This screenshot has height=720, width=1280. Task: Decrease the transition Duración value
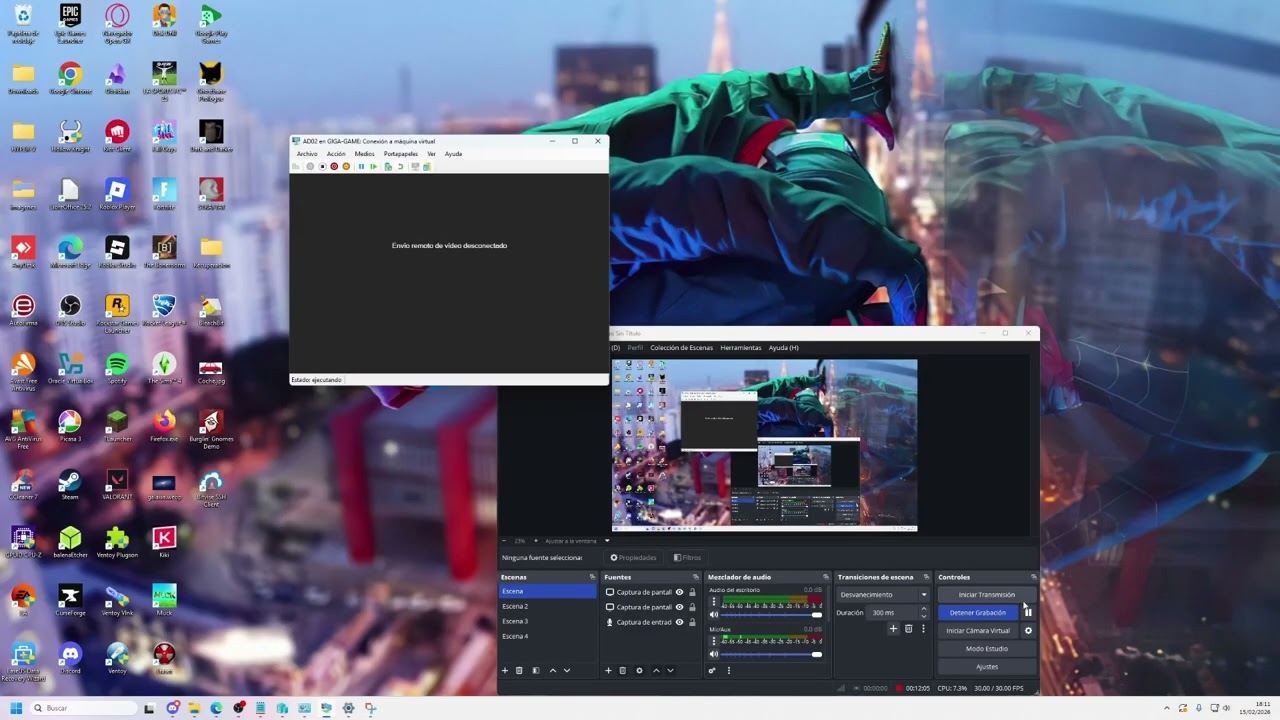tap(923, 615)
